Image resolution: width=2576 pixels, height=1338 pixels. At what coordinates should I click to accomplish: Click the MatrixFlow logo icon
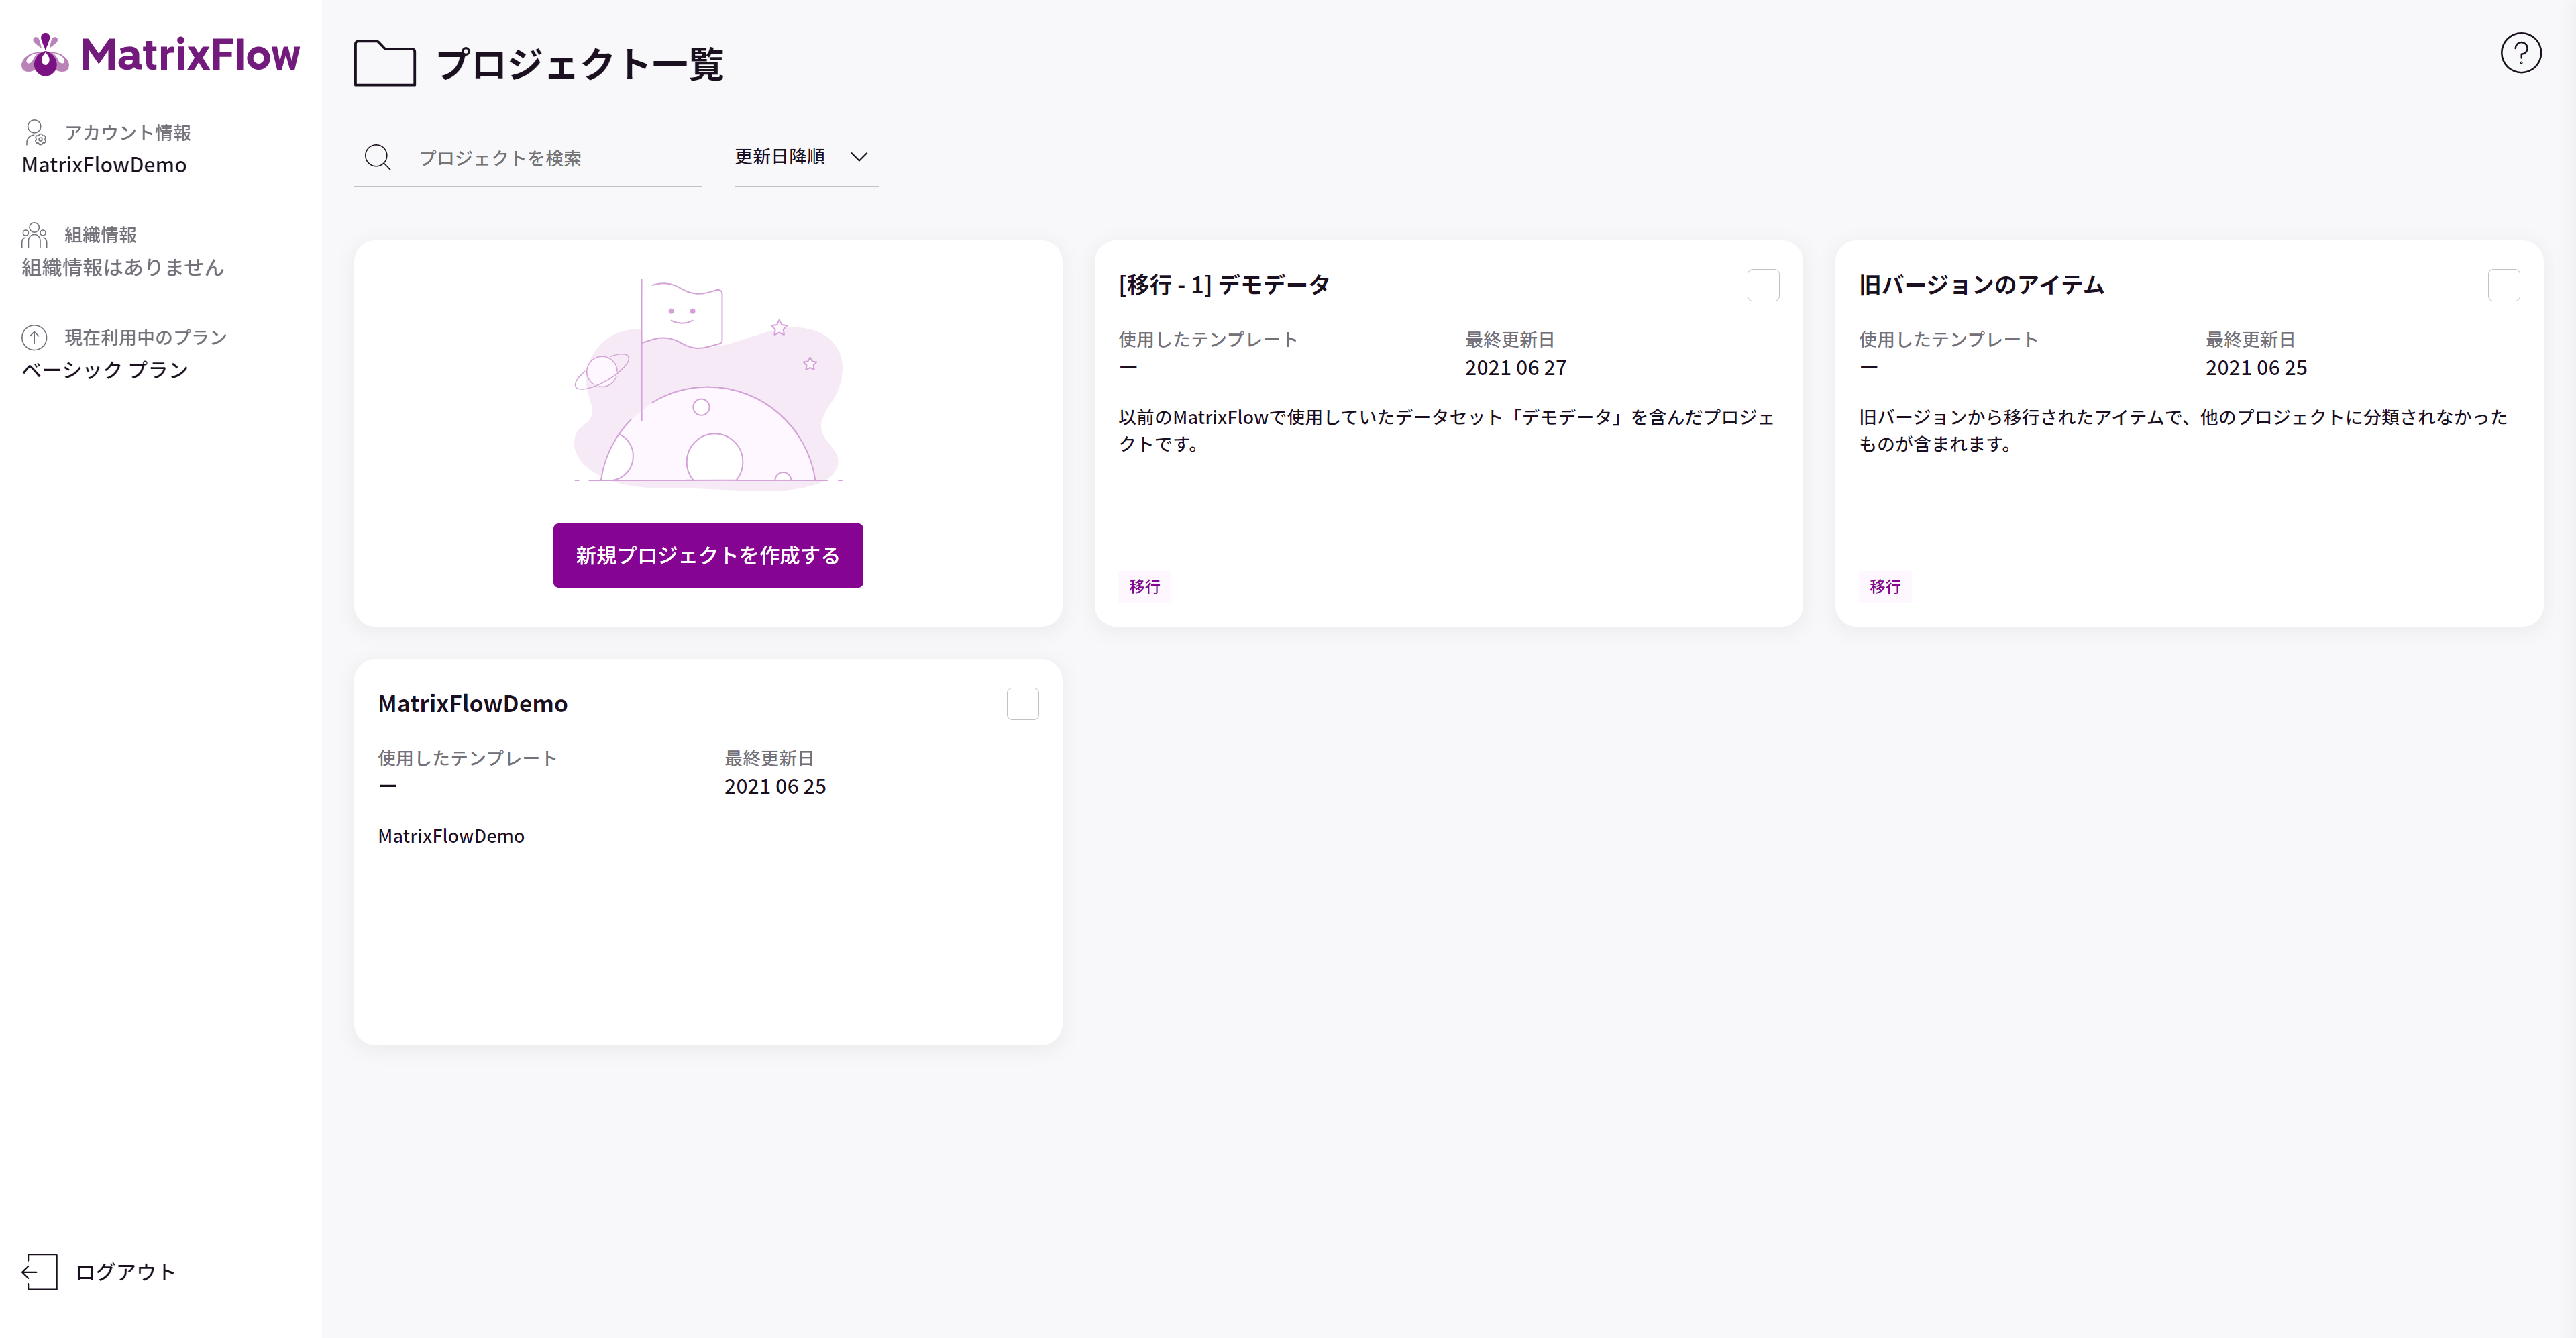pyautogui.click(x=45, y=54)
